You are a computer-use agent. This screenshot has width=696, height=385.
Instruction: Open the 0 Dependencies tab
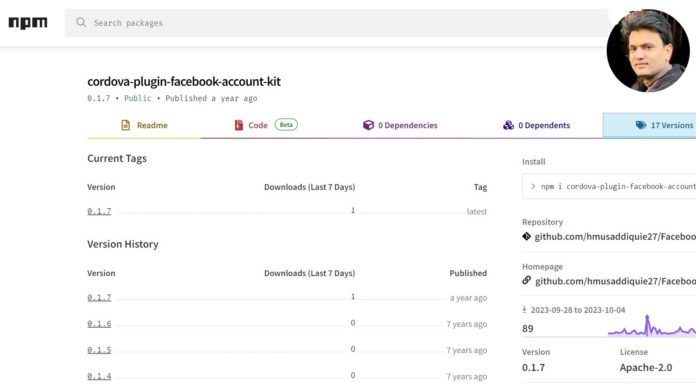click(400, 125)
